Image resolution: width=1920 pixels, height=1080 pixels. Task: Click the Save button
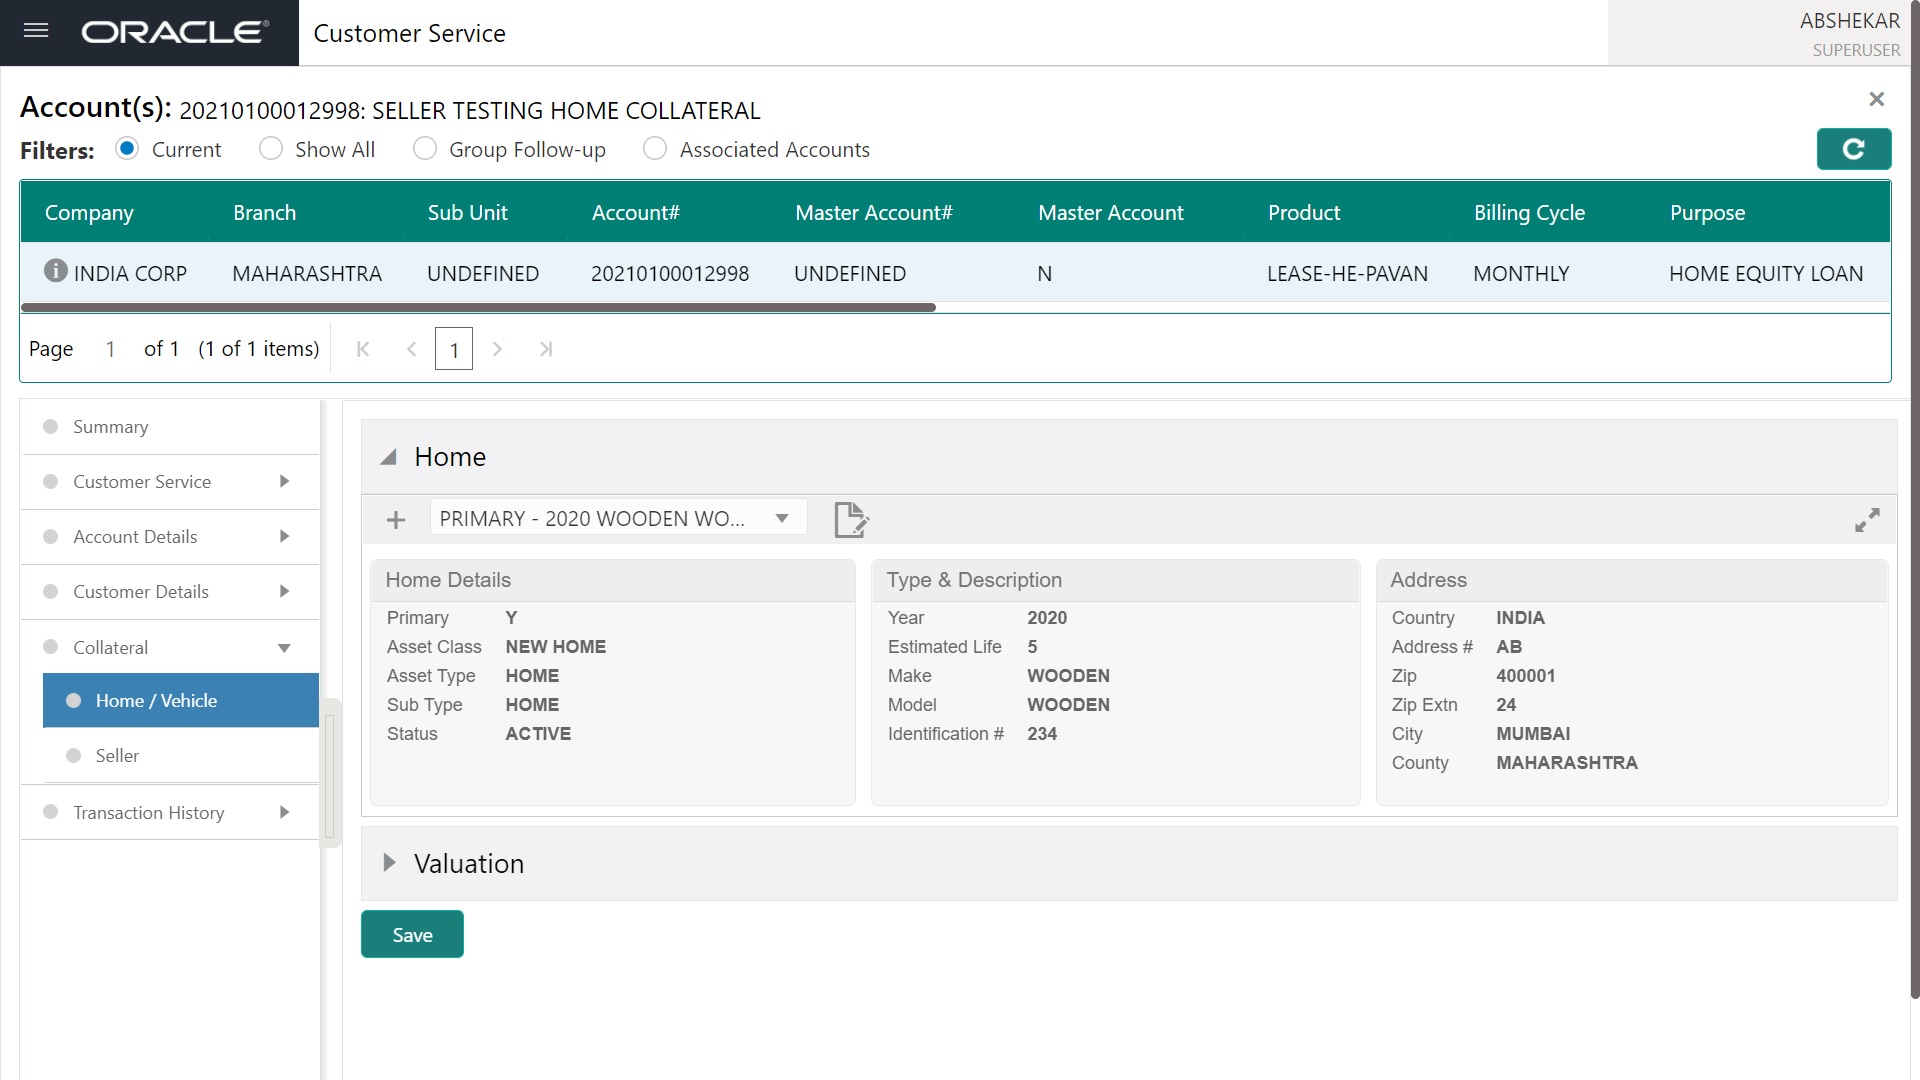[412, 934]
